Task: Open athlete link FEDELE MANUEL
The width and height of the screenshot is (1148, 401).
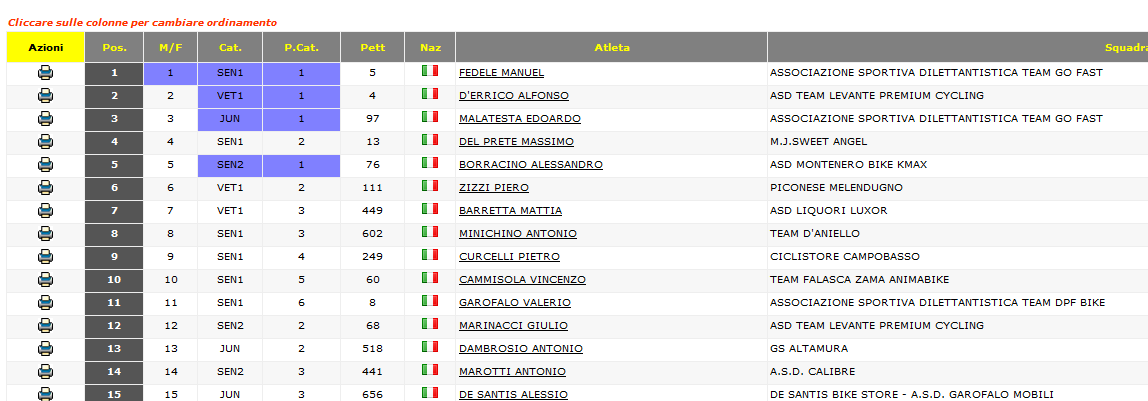Action: (x=502, y=72)
